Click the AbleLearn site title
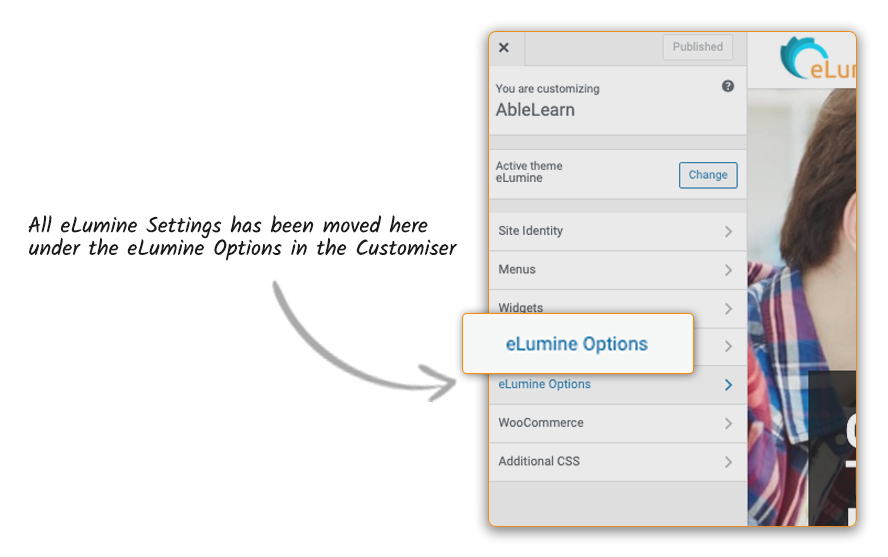The height and width of the screenshot is (557, 888). pos(535,110)
